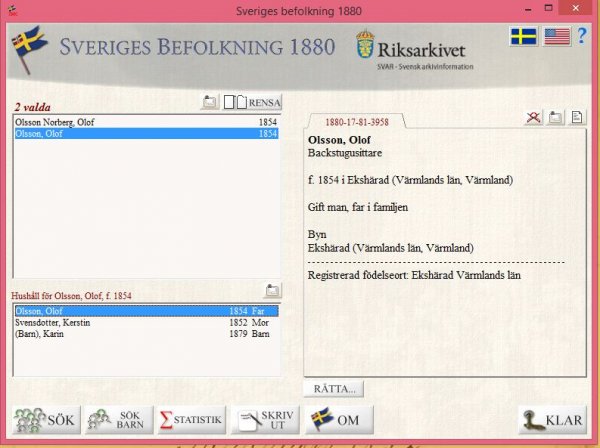
Task: Switch language using the American flag
Action: (x=556, y=37)
